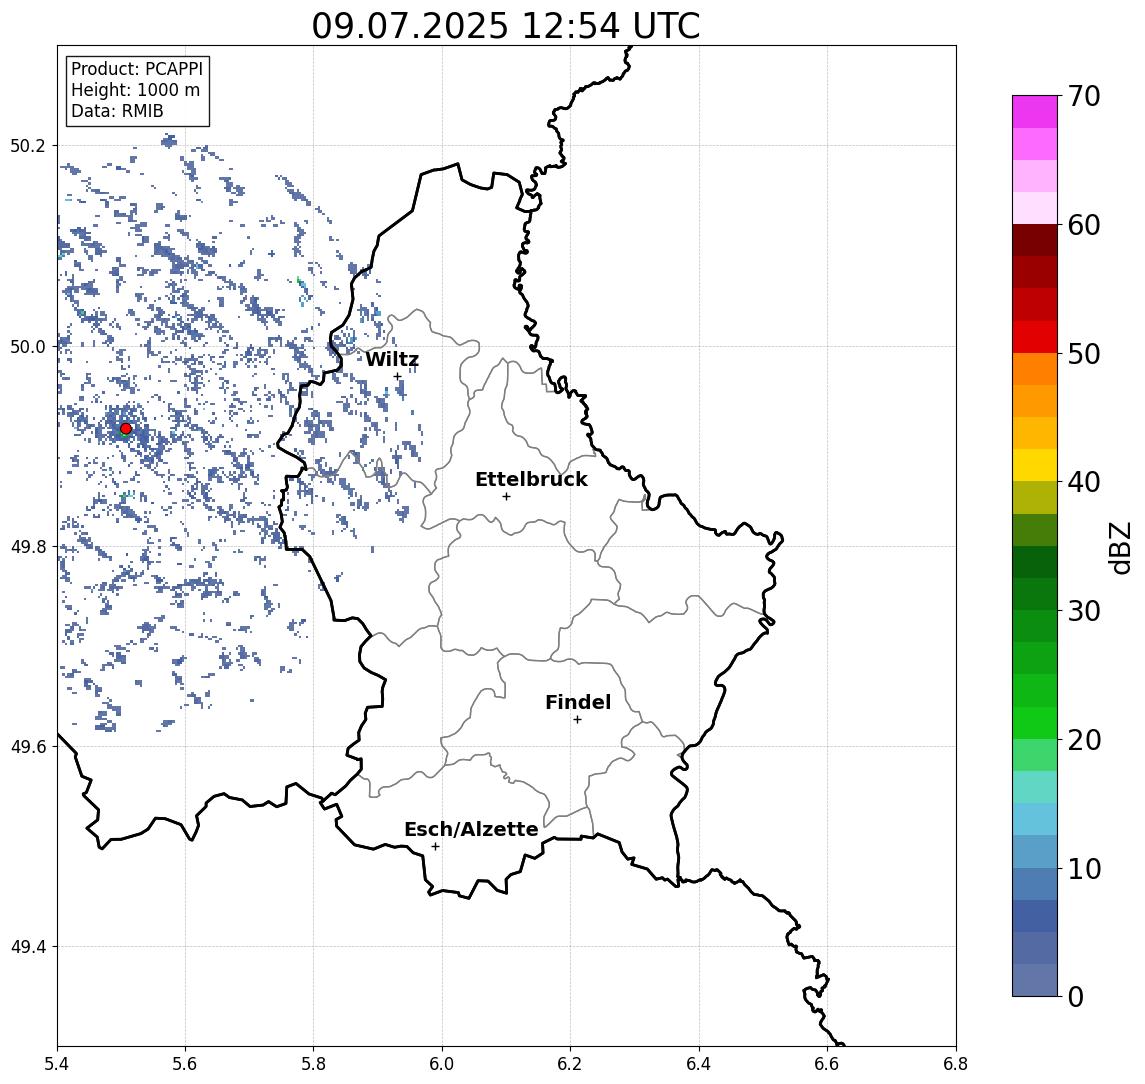Click the map title timestamp 09.07.2025 12:54 UTC

click(506, 26)
